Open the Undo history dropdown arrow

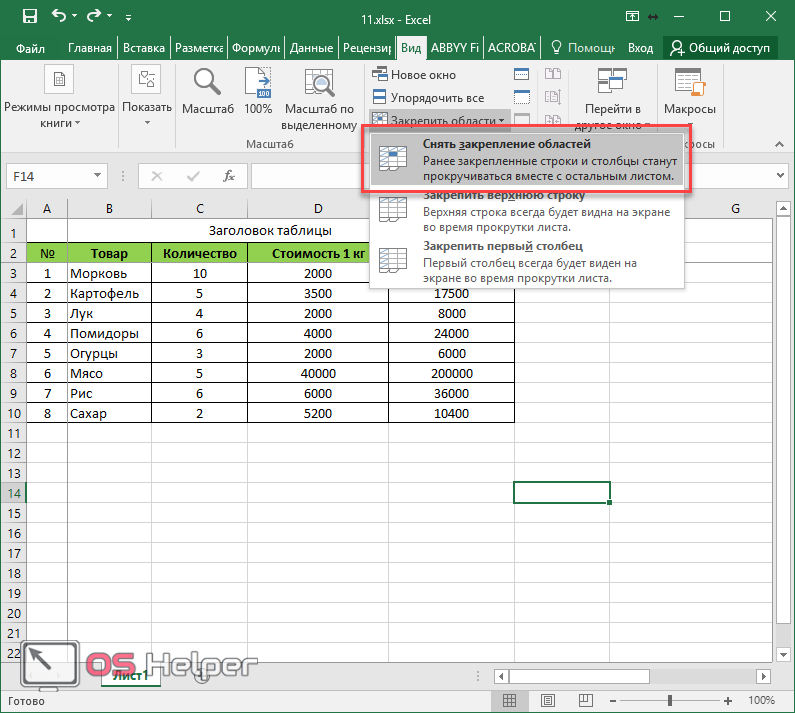[x=75, y=17]
